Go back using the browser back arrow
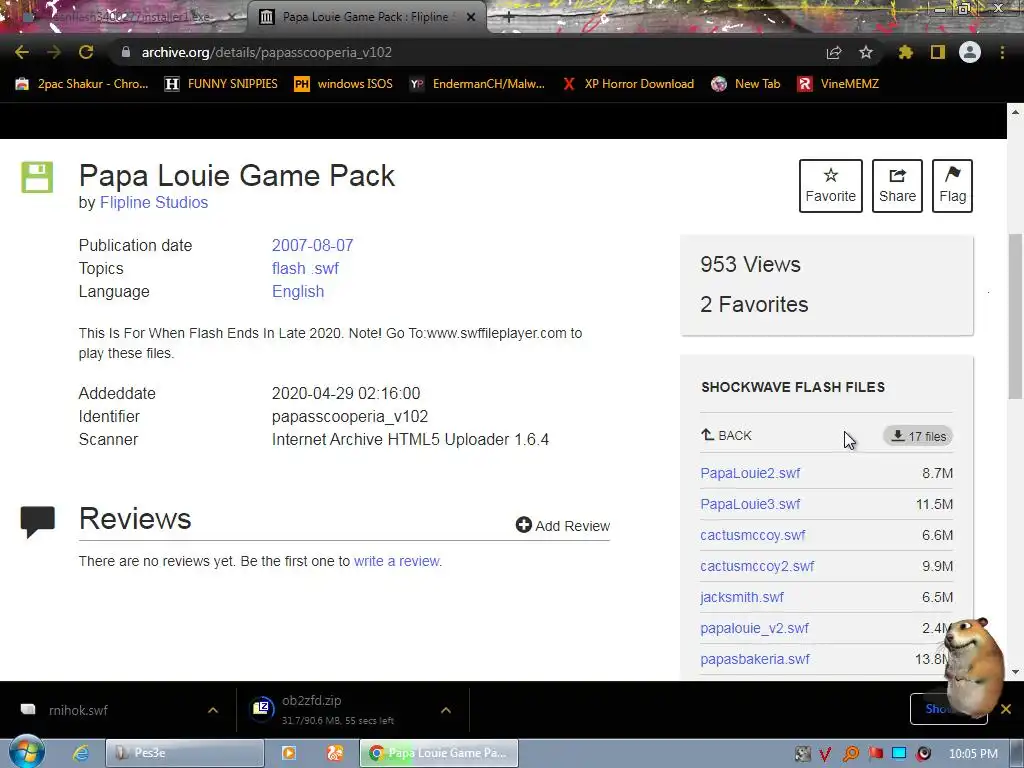1024x768 pixels. [22, 52]
